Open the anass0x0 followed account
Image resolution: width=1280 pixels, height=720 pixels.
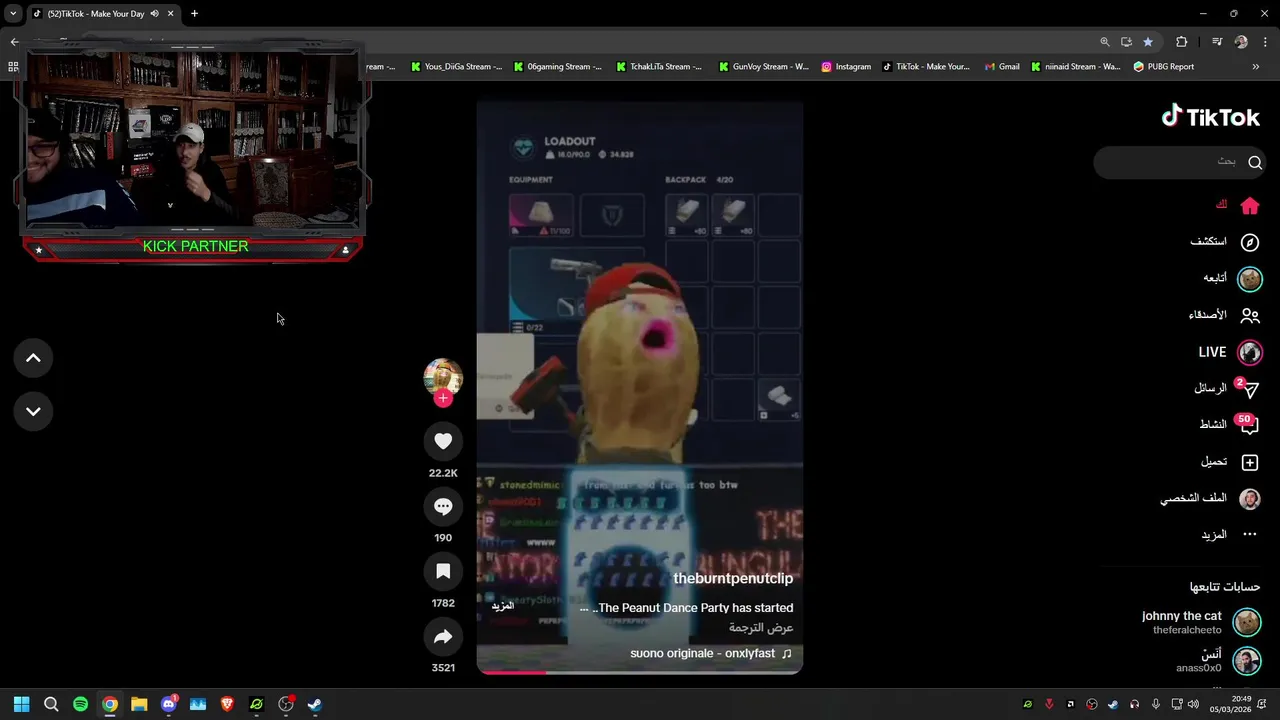click(1216, 660)
